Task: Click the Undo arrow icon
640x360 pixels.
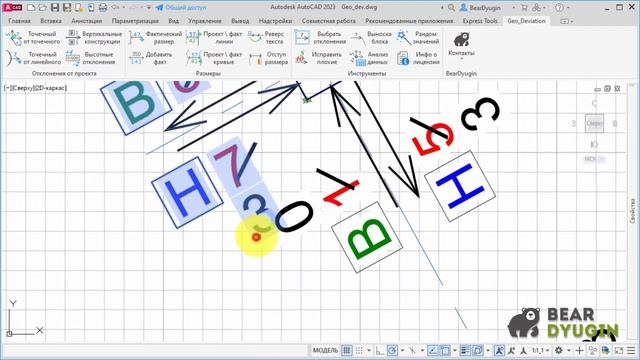Action: tap(115, 7)
